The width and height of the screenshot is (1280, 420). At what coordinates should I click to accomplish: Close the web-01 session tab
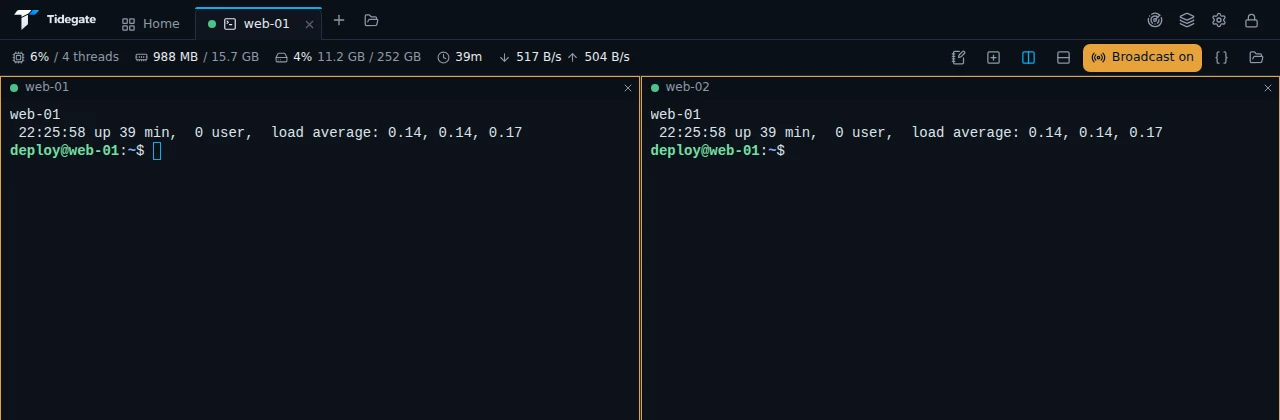click(309, 24)
